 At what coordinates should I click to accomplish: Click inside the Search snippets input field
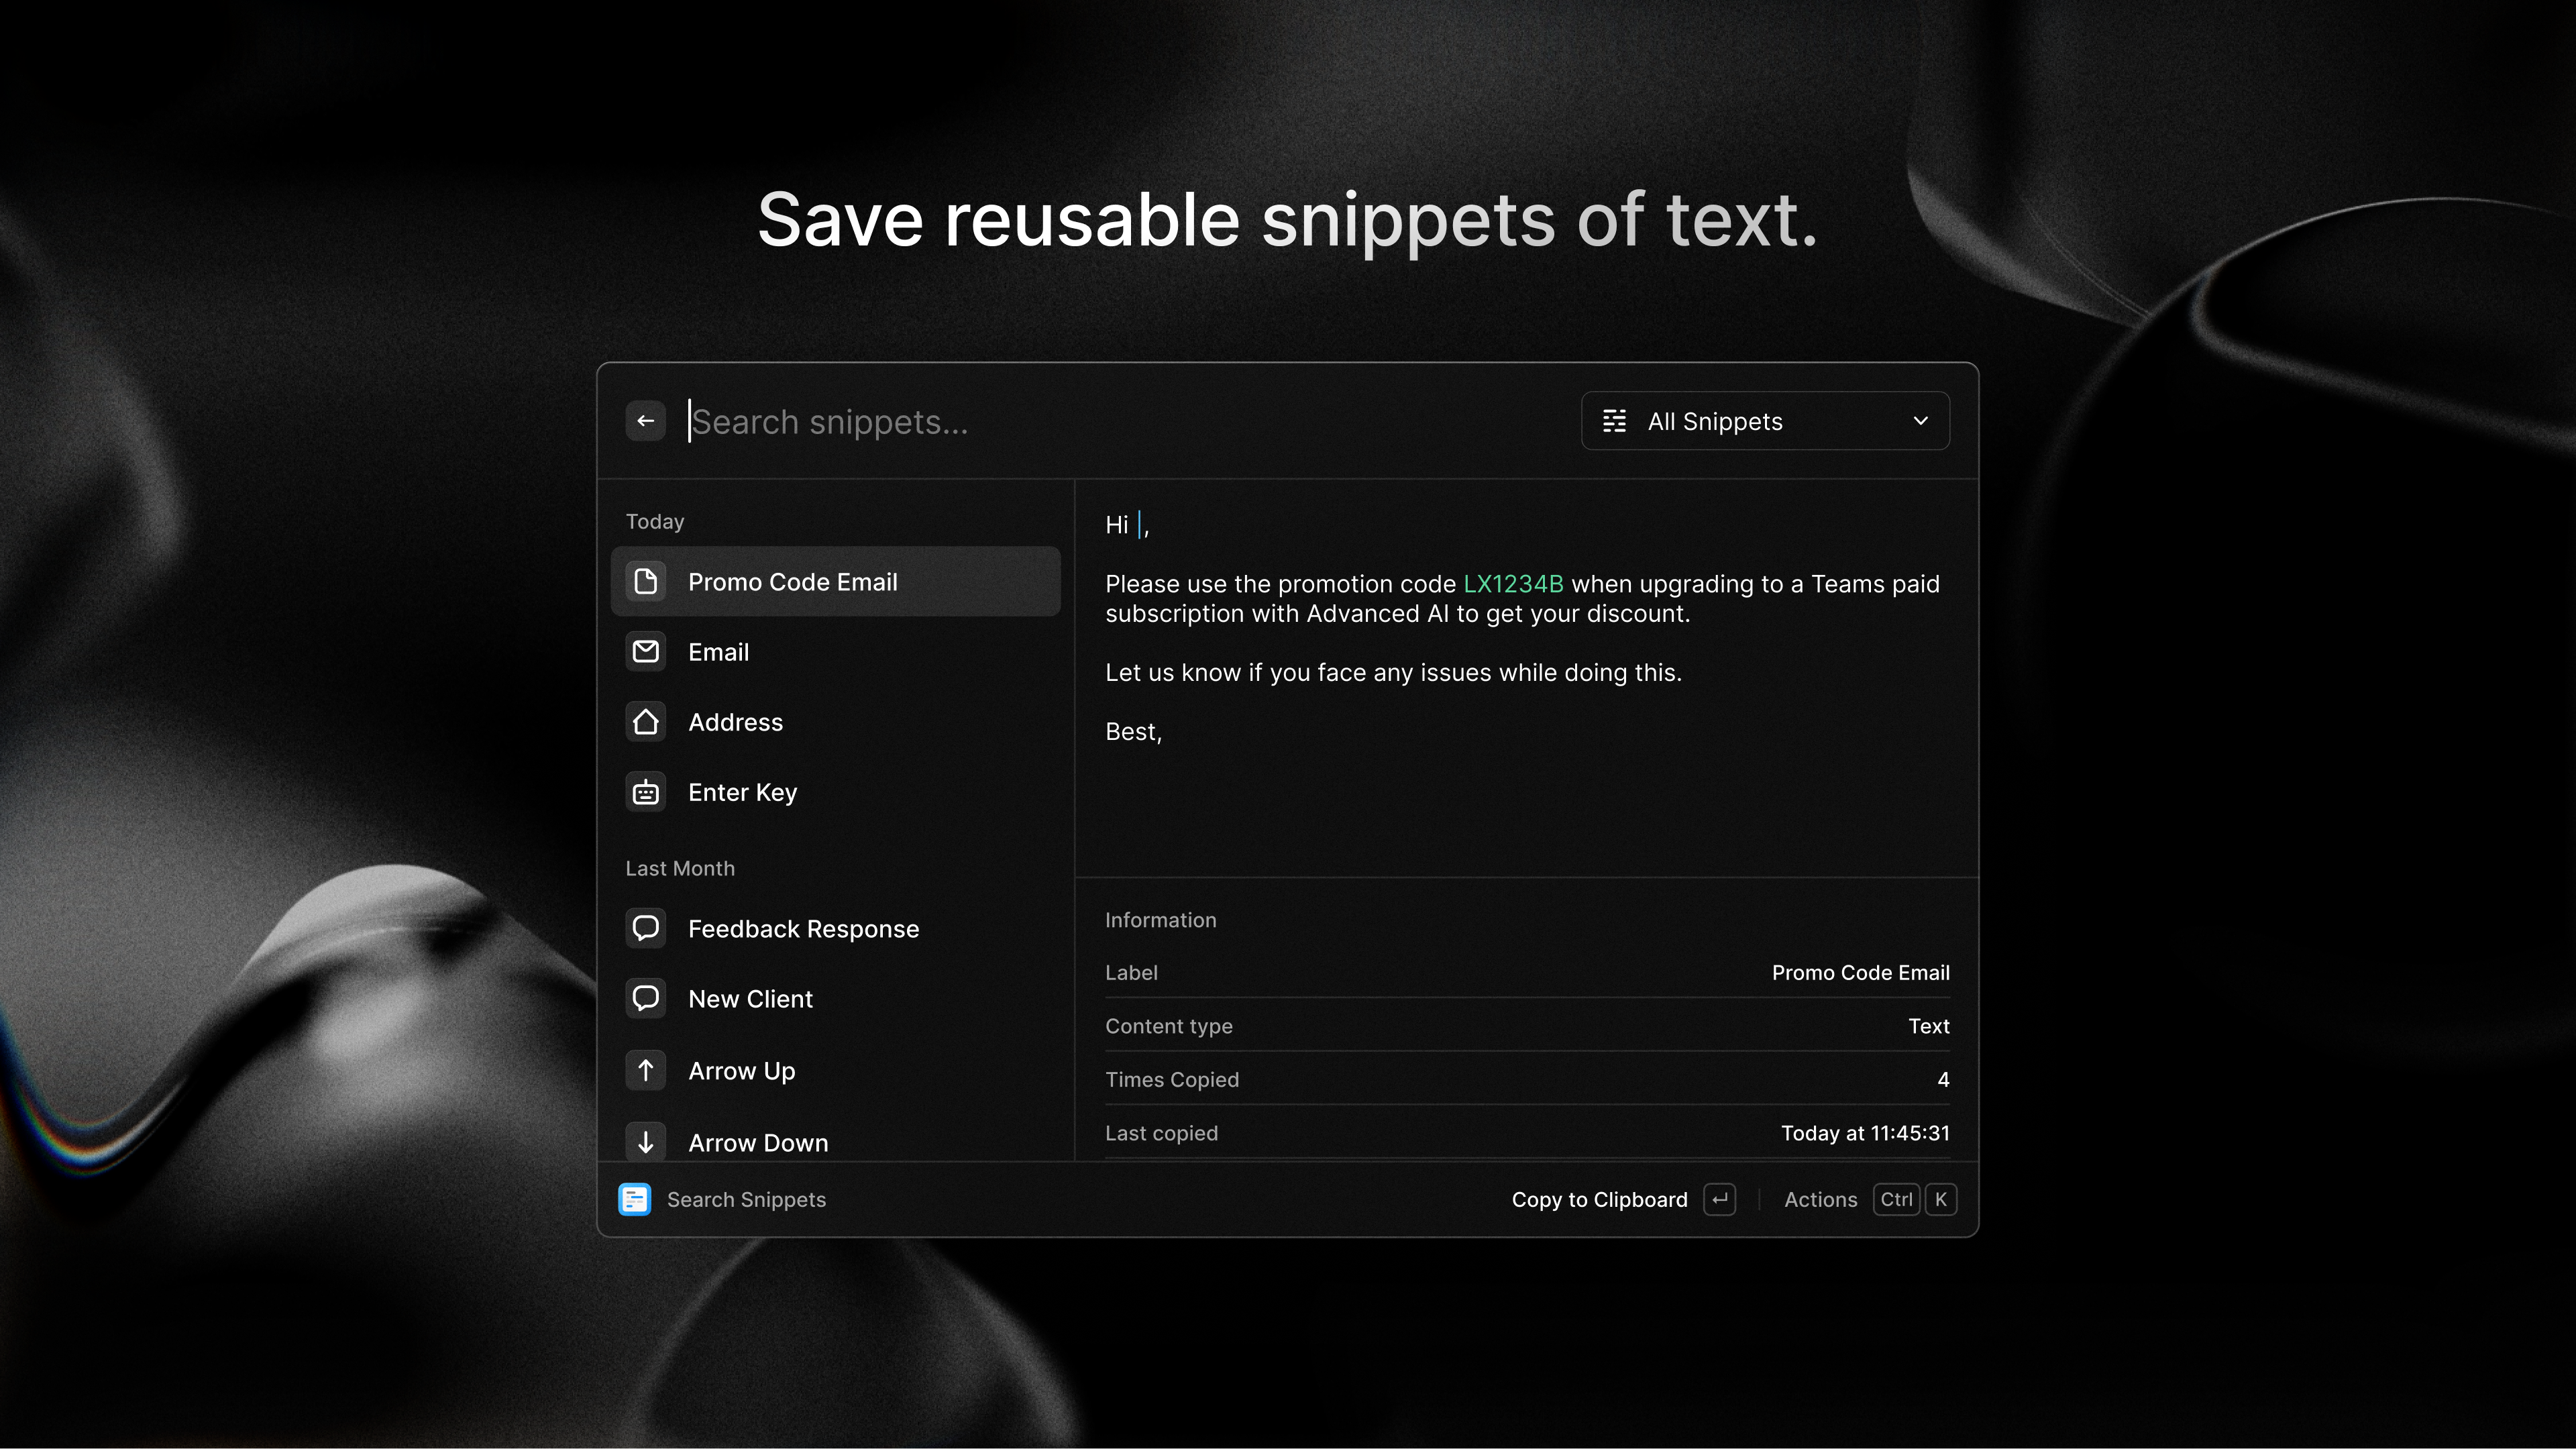pos(900,421)
